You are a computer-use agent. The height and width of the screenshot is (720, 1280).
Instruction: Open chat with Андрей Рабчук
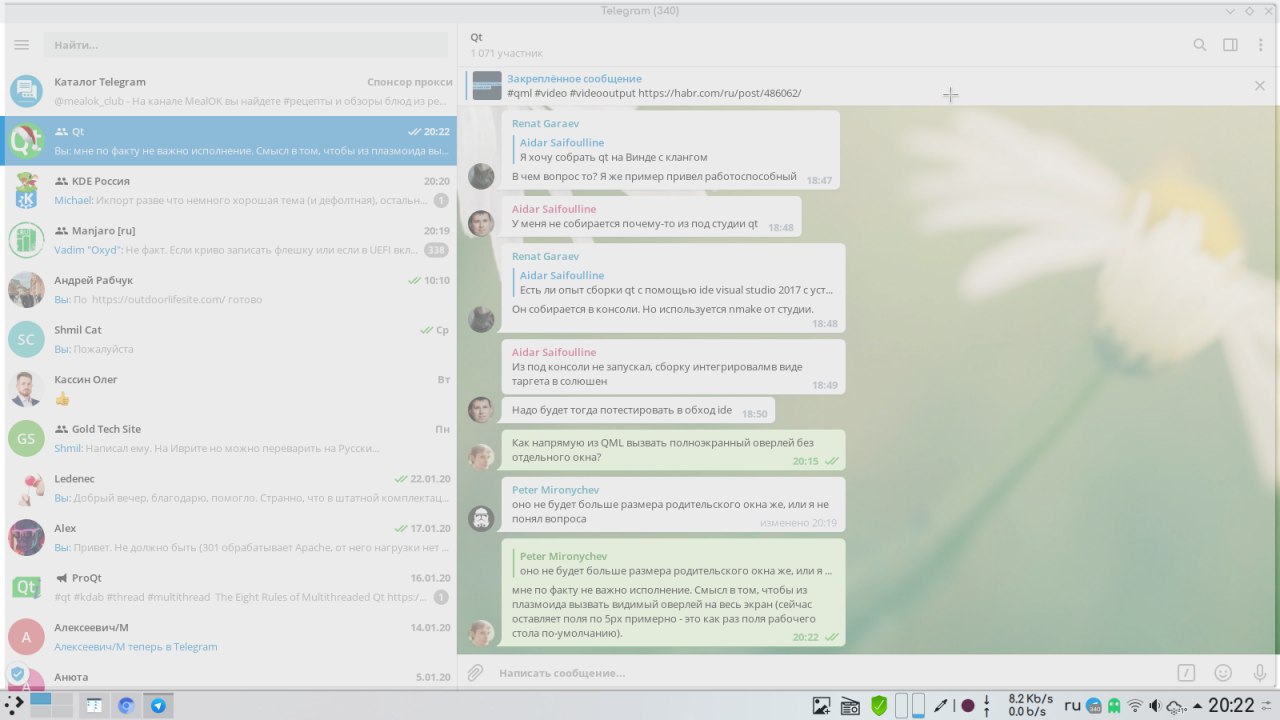click(x=230, y=290)
